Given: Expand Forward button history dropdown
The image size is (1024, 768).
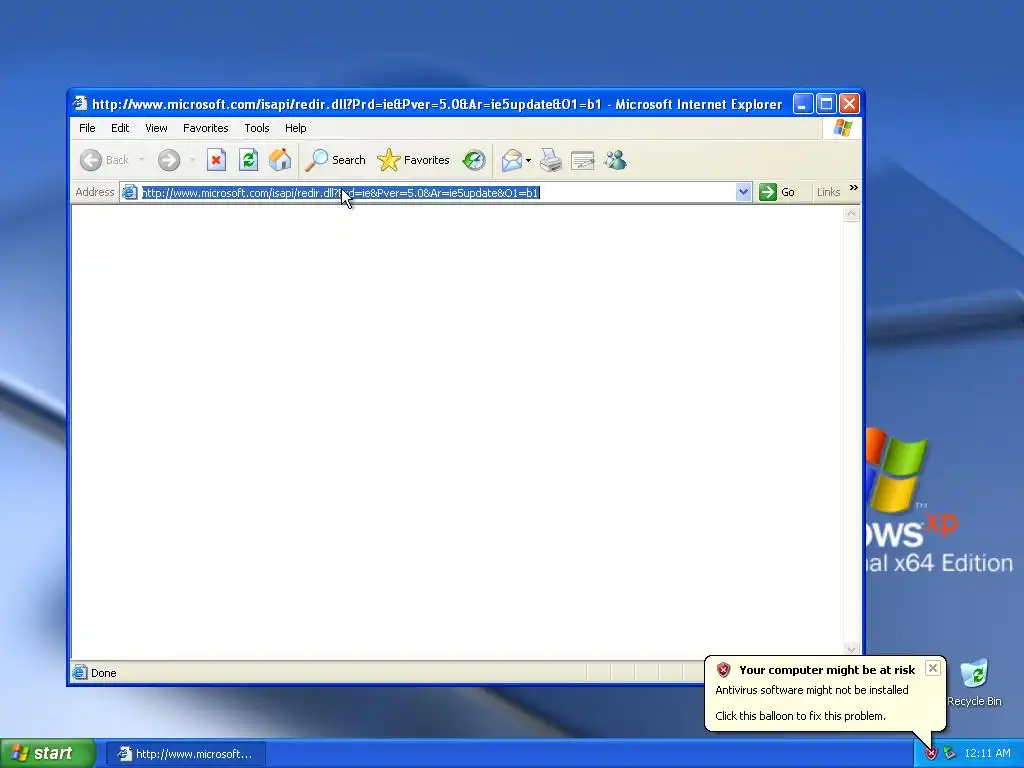Looking at the screenshot, I should click(x=192, y=160).
